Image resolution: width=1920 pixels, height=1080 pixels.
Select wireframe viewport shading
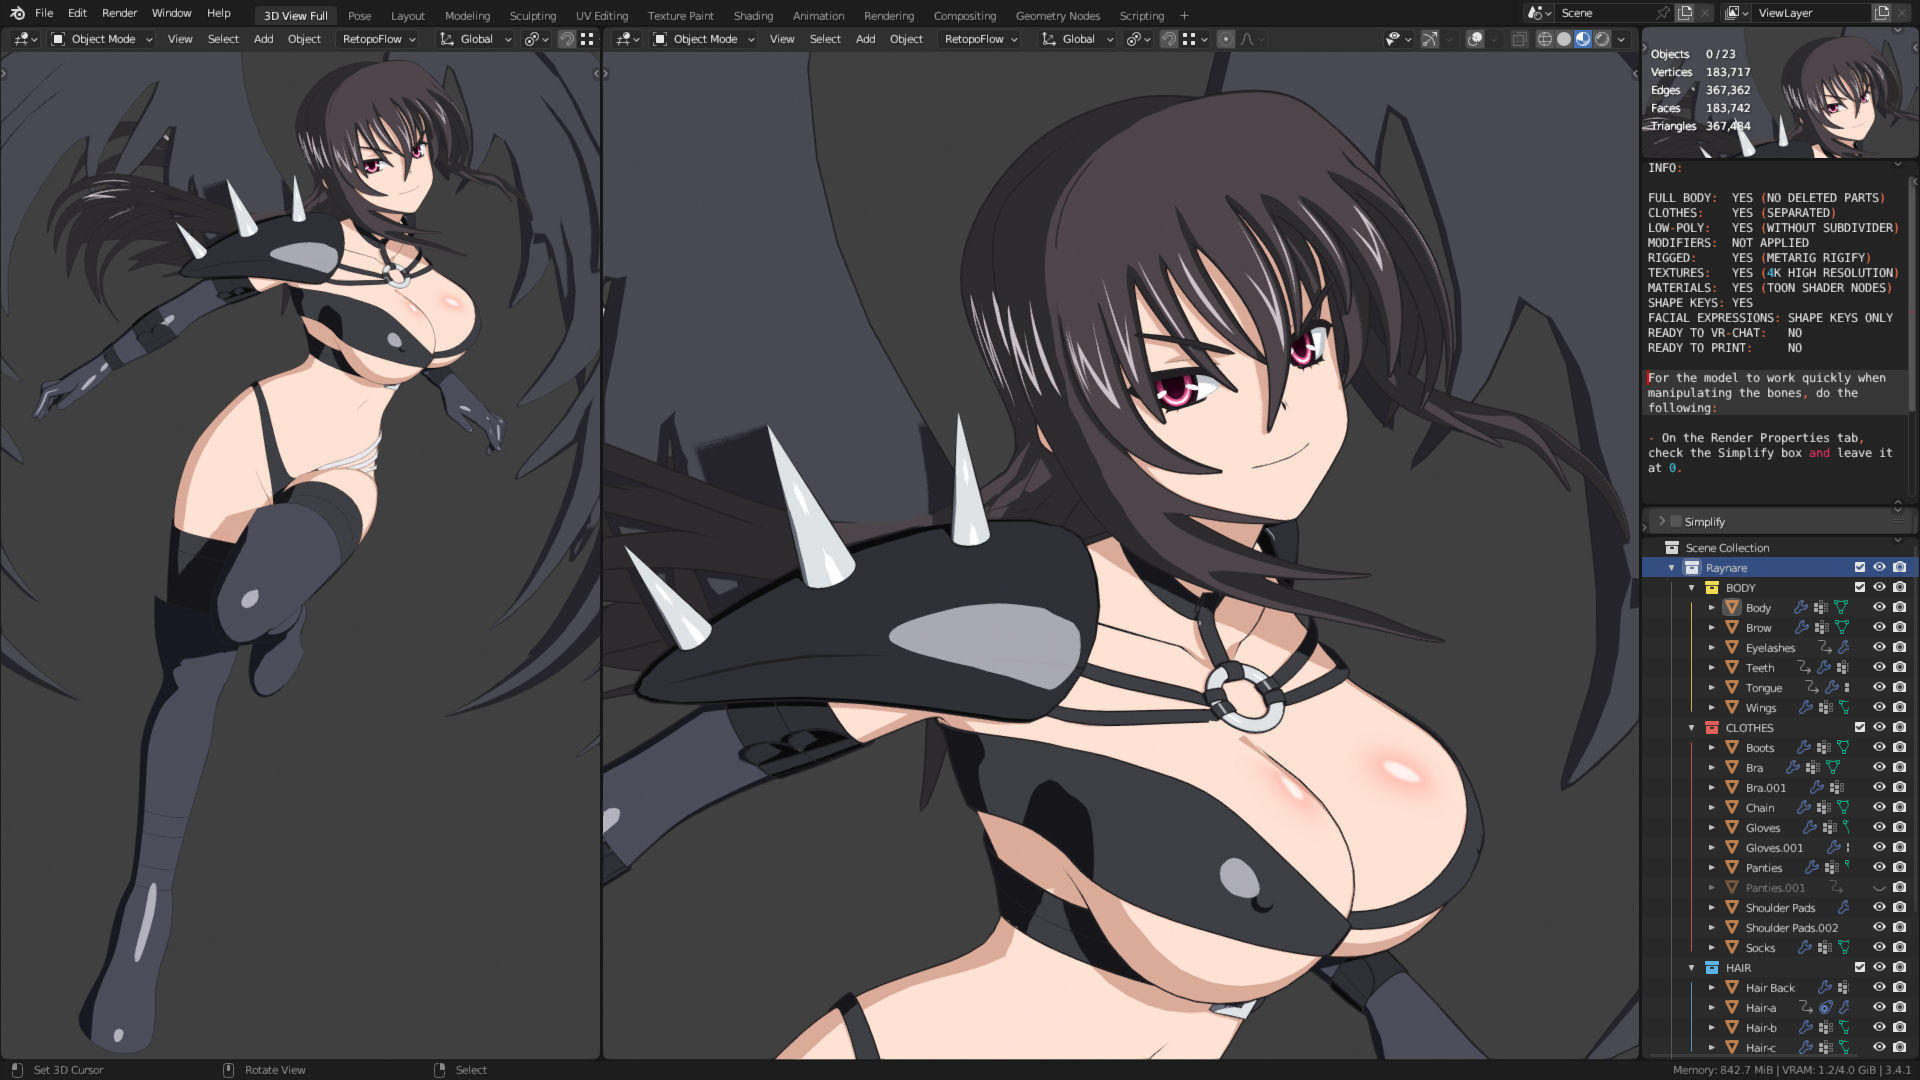point(1545,39)
